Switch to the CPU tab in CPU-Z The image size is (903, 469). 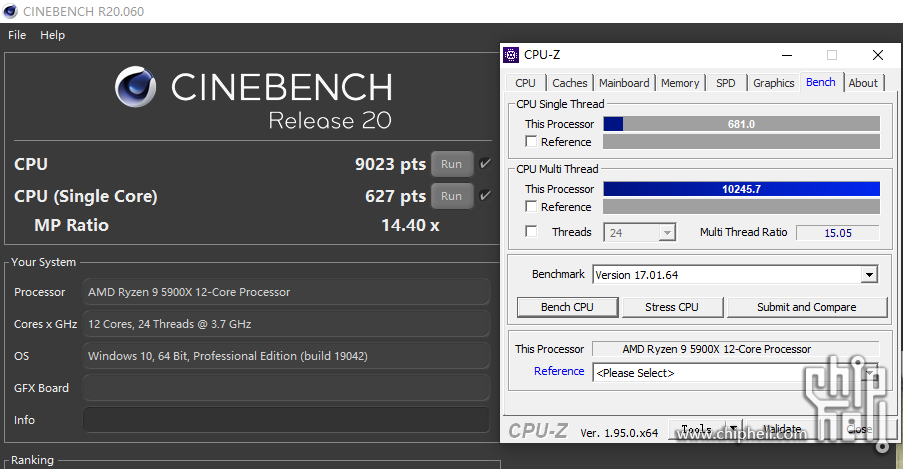pyautogui.click(x=525, y=83)
